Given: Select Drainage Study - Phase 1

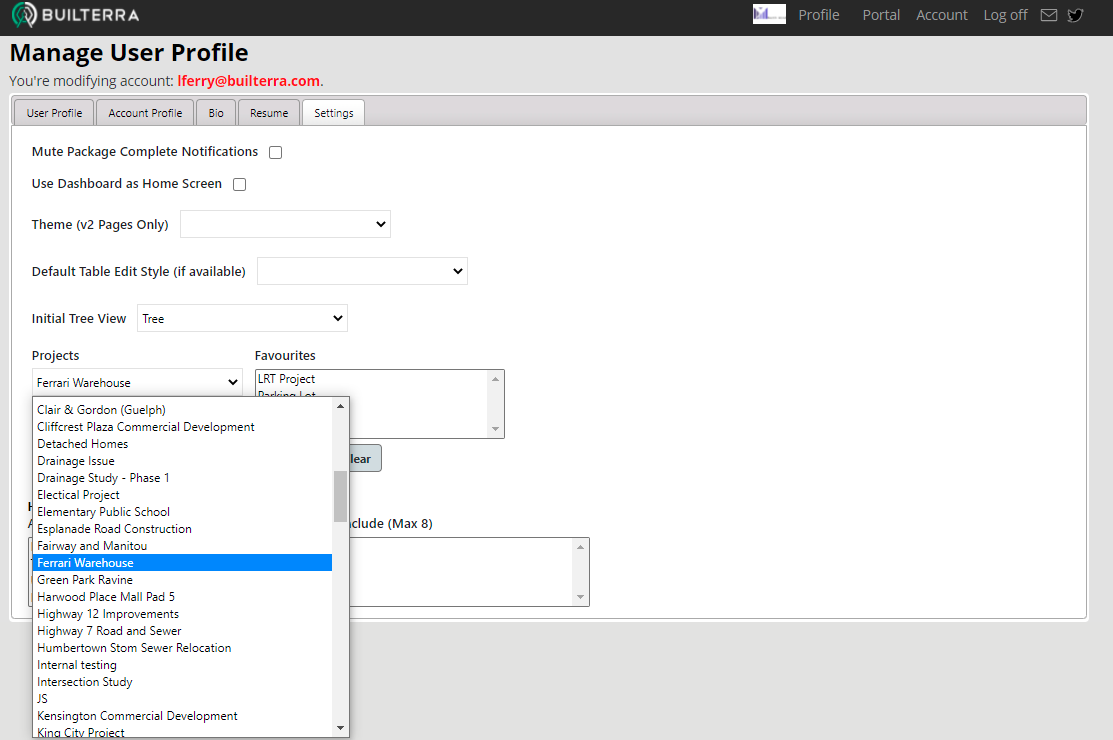Looking at the screenshot, I should pyautogui.click(x=182, y=477).
